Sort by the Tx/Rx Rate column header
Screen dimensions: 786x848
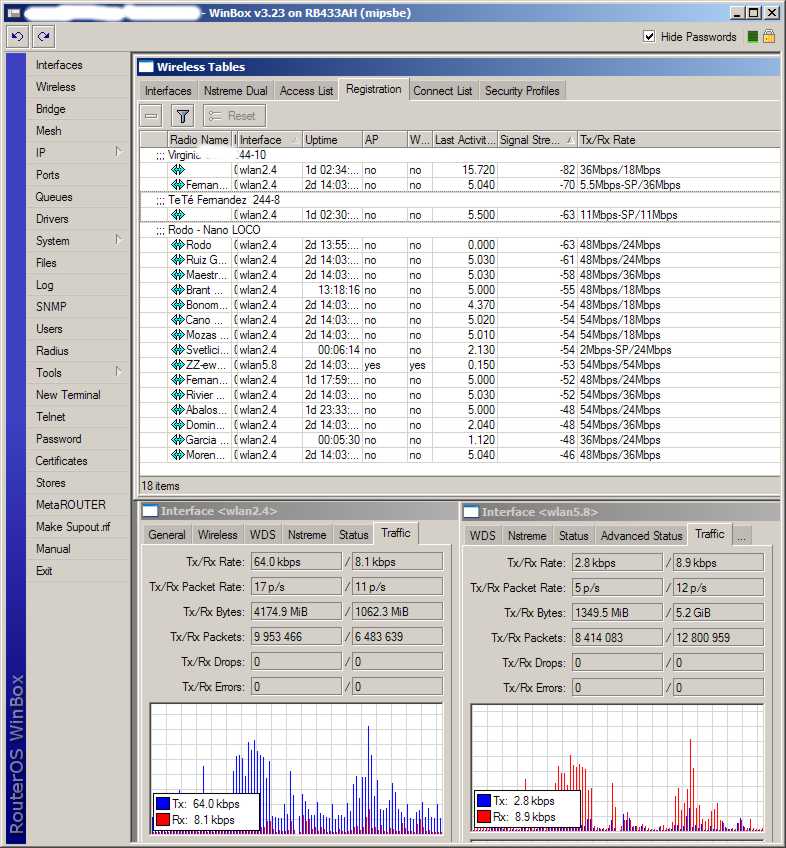click(679, 140)
